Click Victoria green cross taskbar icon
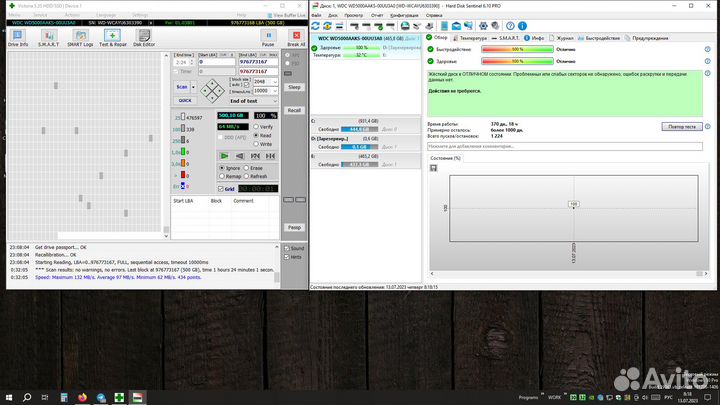Screen dimensions: 720x405 119,397
